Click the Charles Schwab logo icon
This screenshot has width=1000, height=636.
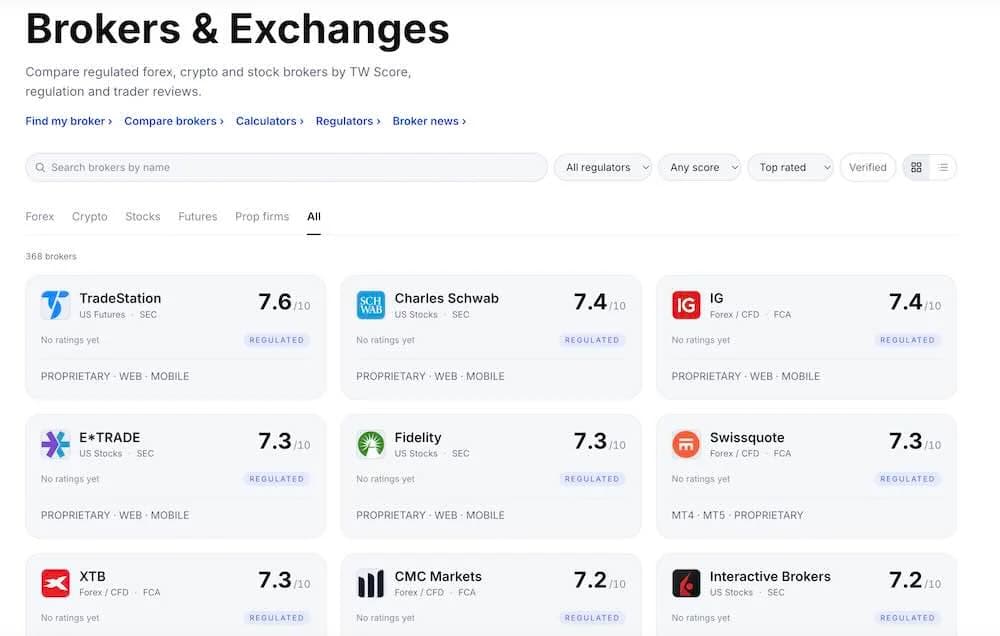[x=371, y=305]
